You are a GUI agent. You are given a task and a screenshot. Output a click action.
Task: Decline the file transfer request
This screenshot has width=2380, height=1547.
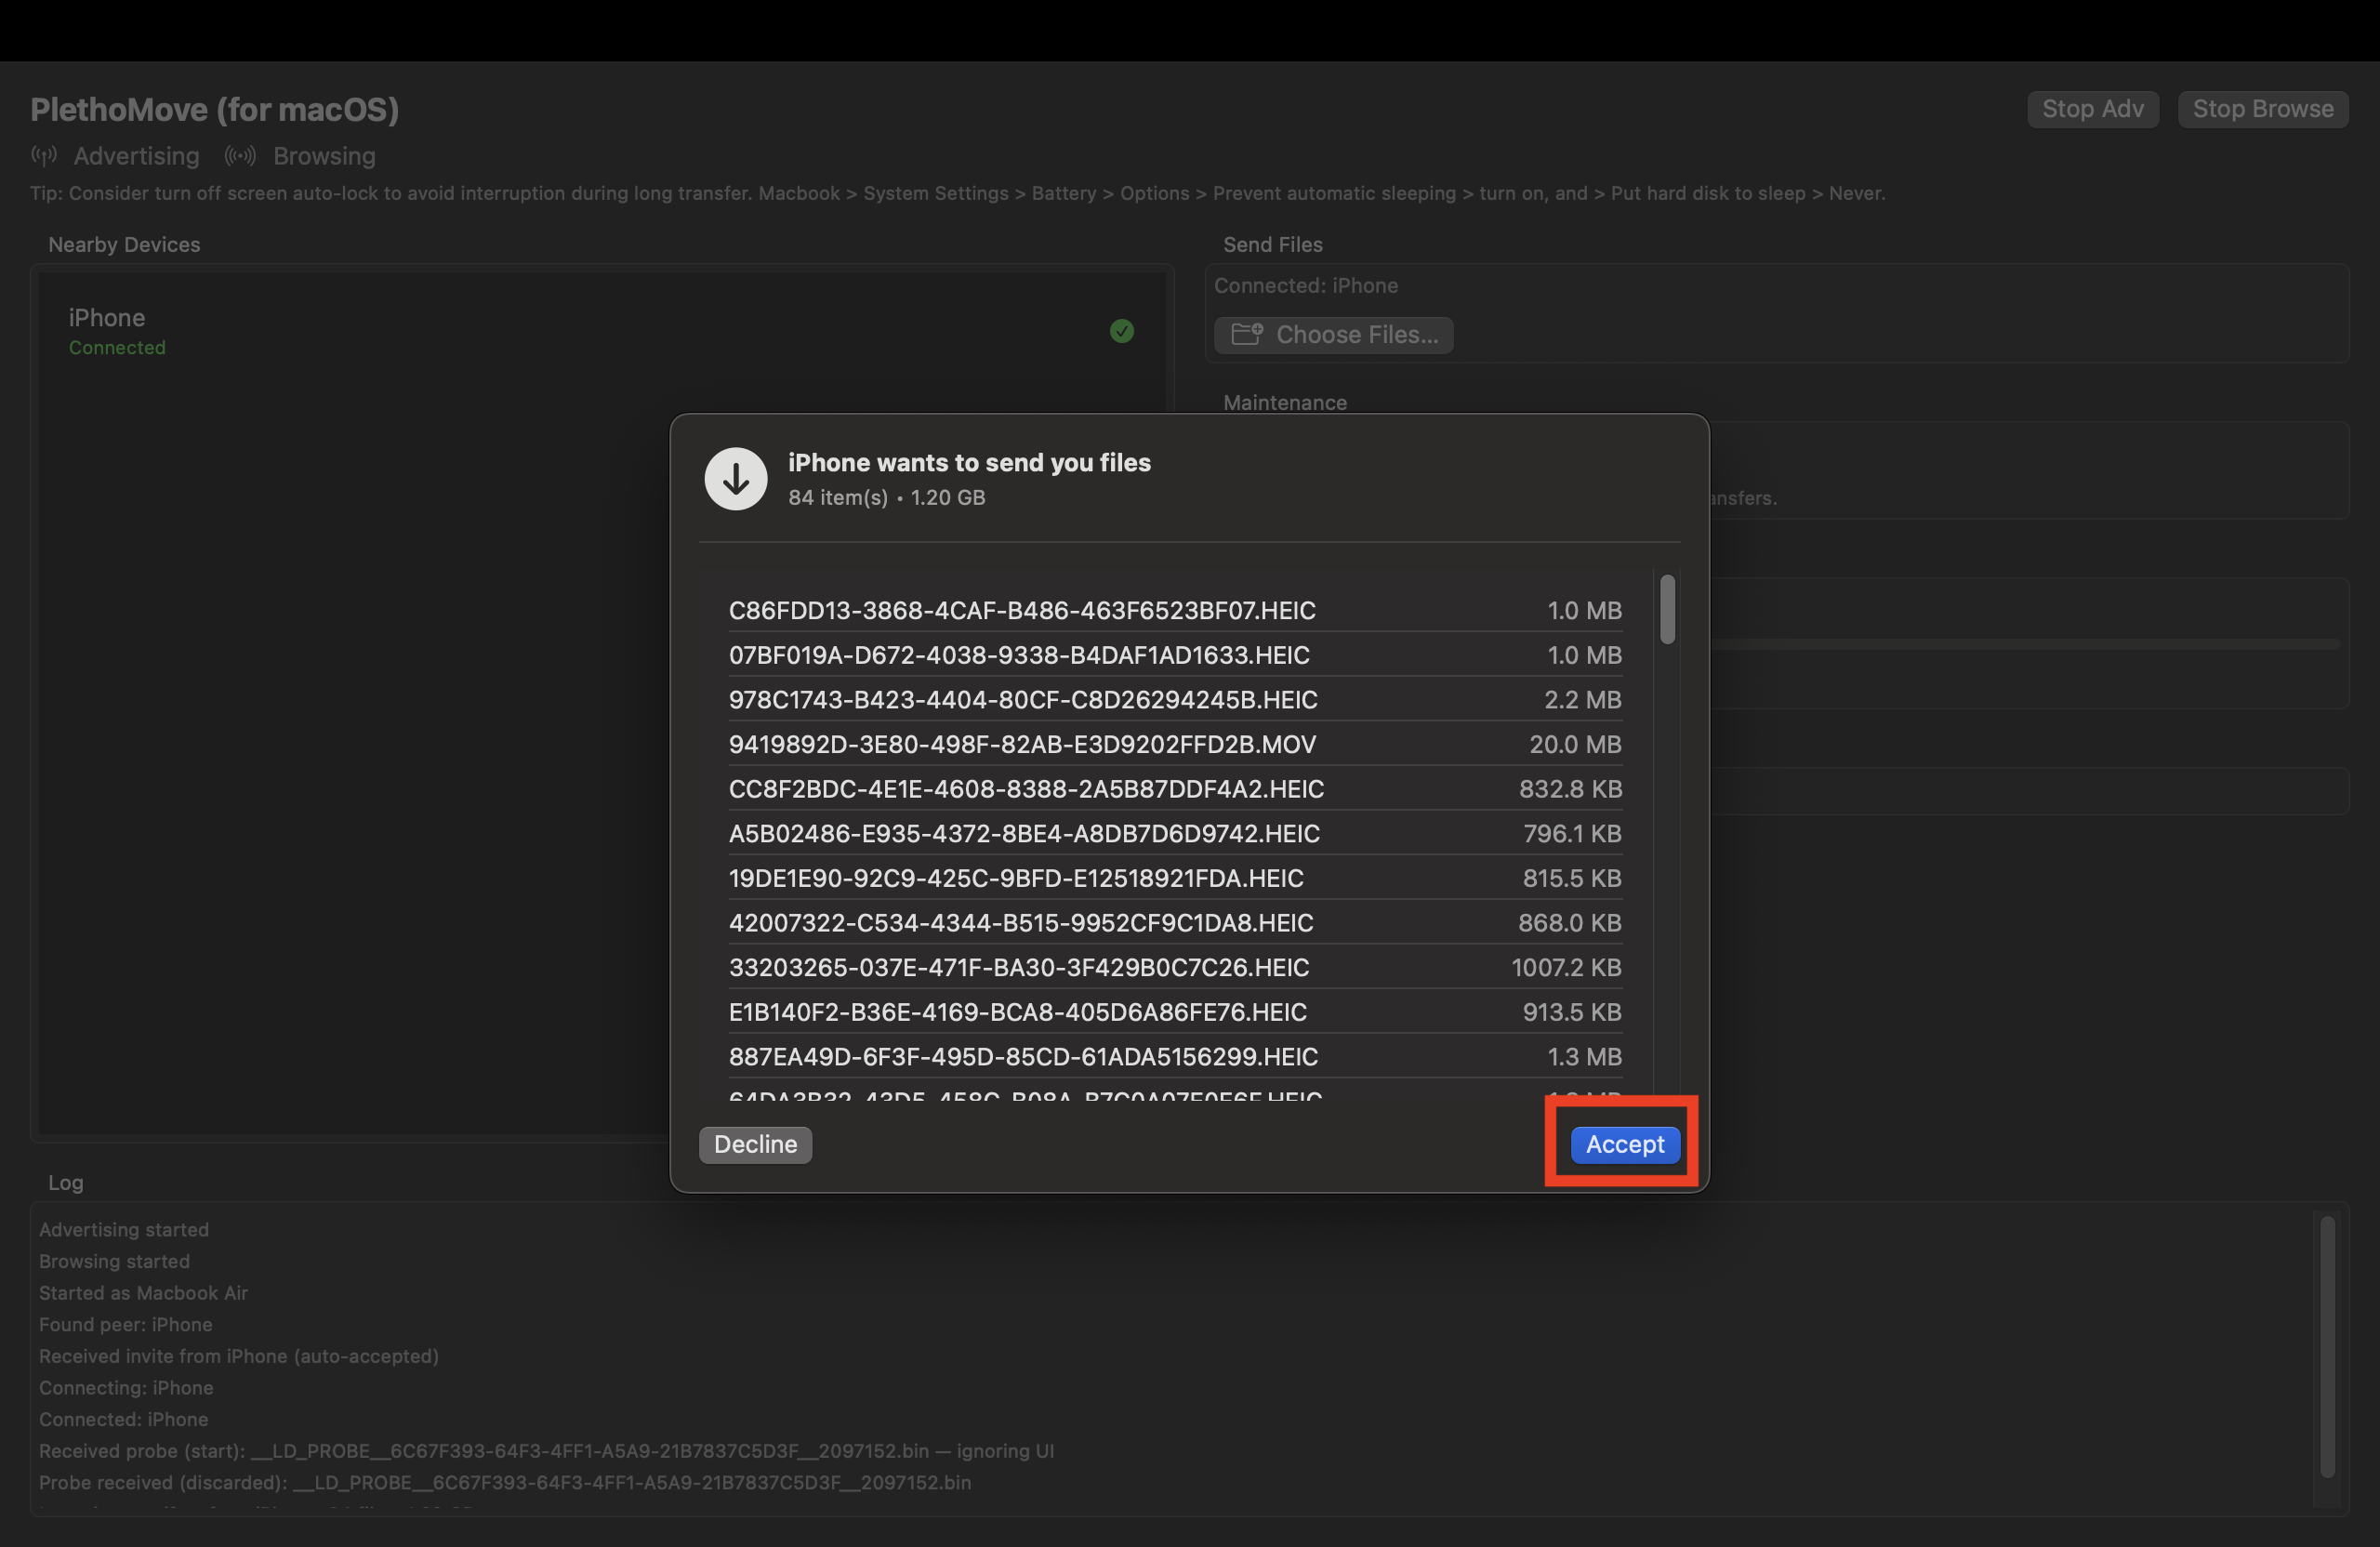tap(755, 1144)
